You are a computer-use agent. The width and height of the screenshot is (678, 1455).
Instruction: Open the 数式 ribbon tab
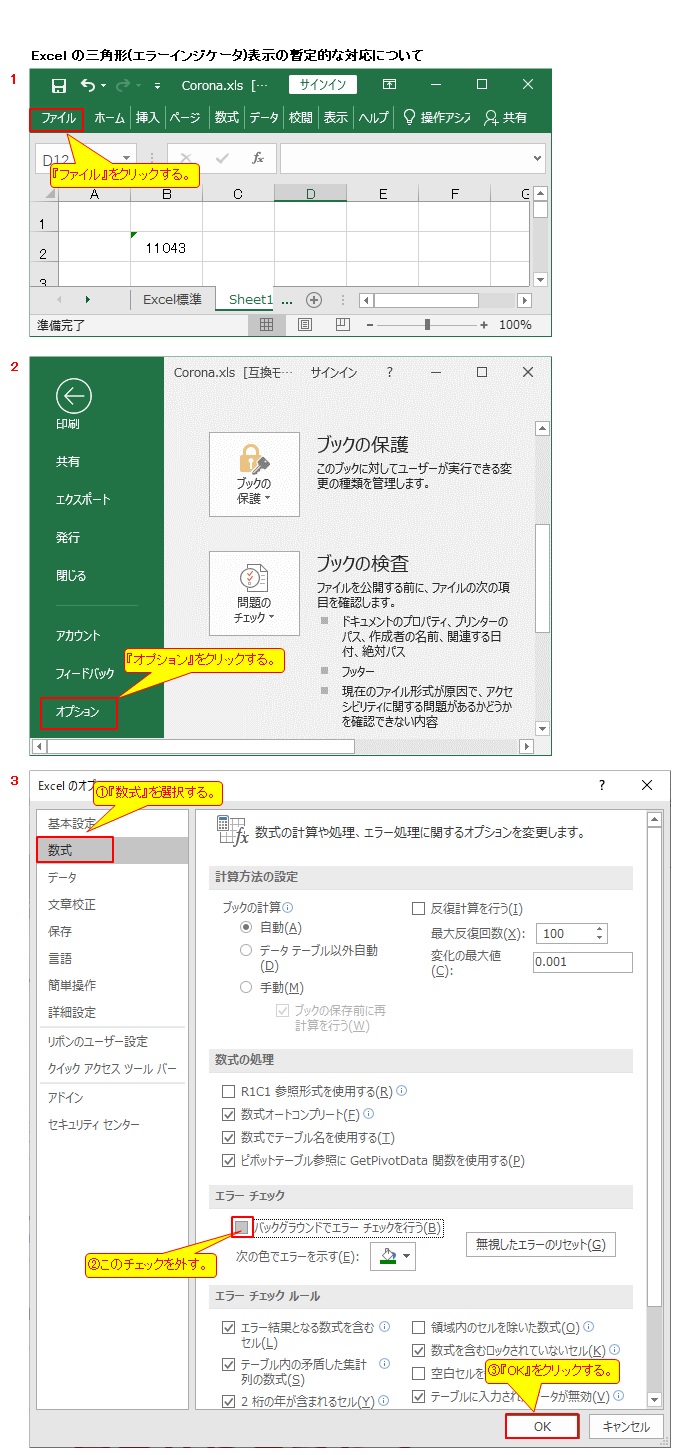click(x=227, y=118)
